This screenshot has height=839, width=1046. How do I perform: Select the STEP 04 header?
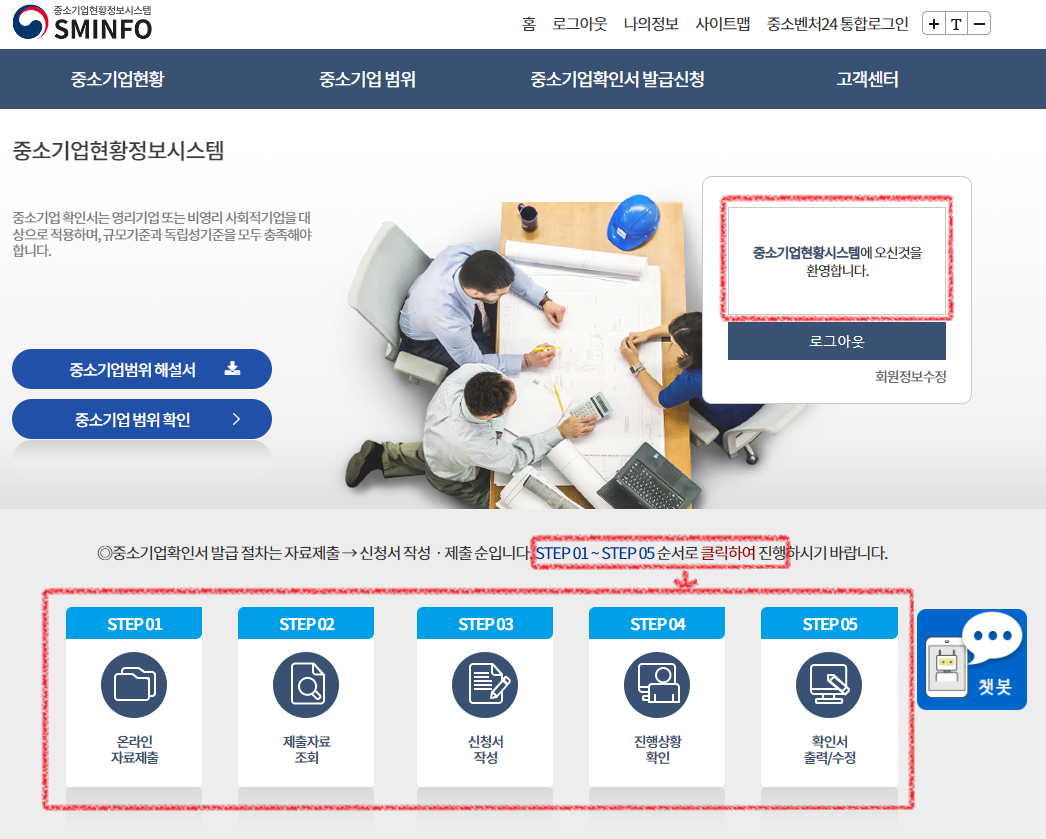tap(657, 624)
